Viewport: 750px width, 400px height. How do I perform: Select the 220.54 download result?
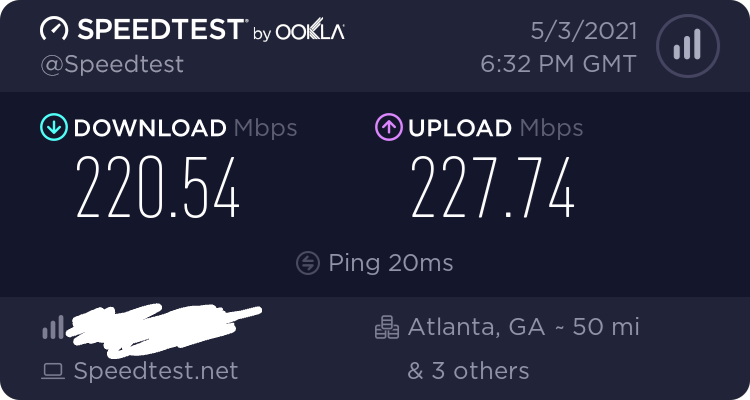point(157,188)
